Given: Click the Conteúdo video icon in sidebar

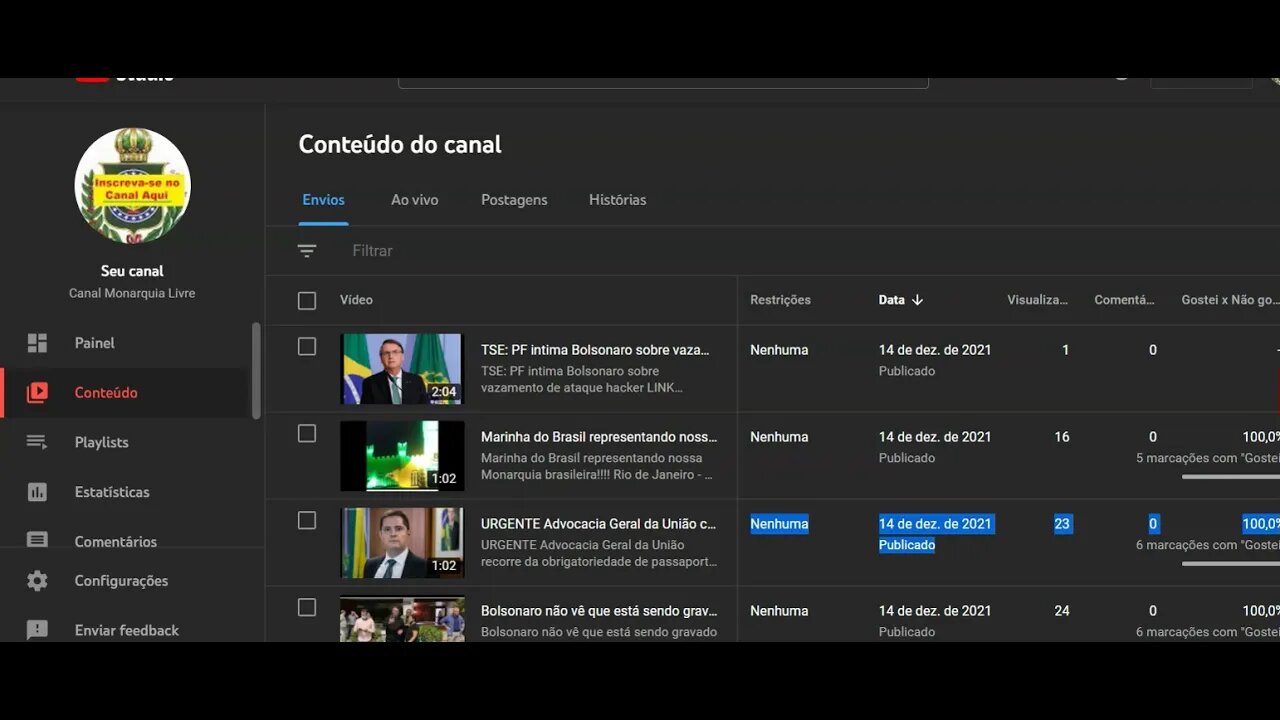Looking at the screenshot, I should 37,393.
